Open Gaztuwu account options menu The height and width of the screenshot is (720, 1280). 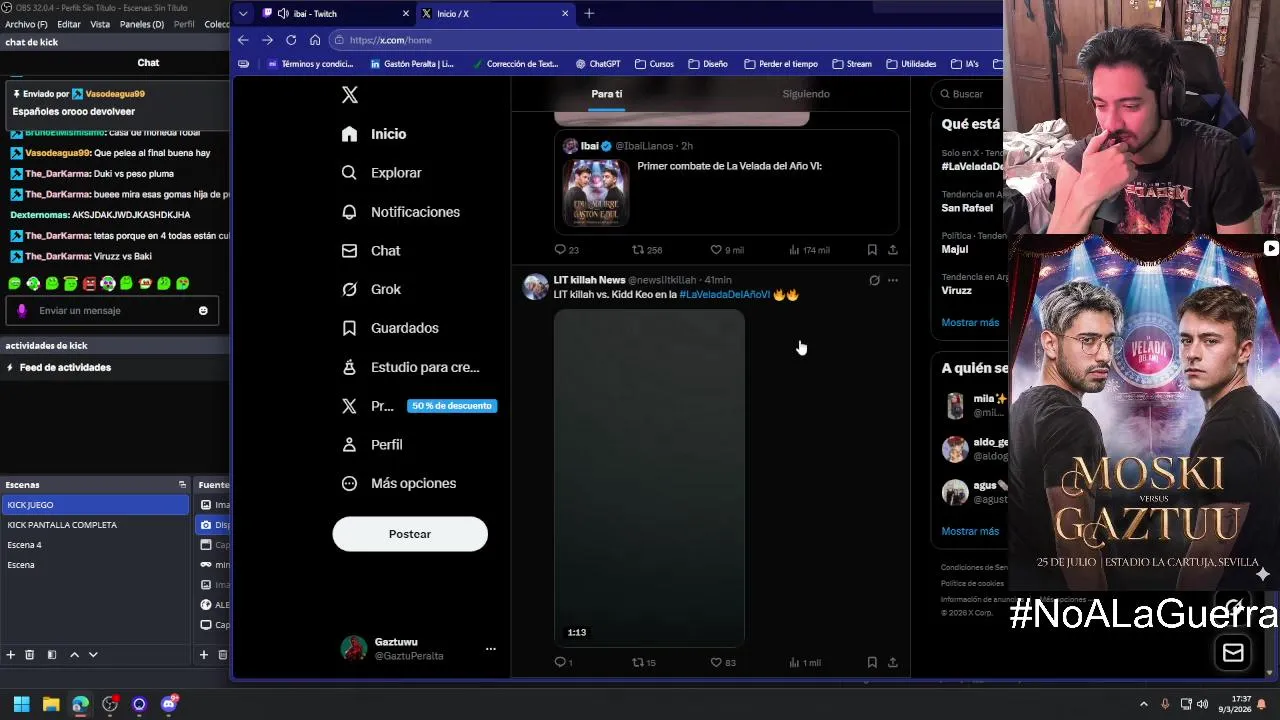(490, 649)
